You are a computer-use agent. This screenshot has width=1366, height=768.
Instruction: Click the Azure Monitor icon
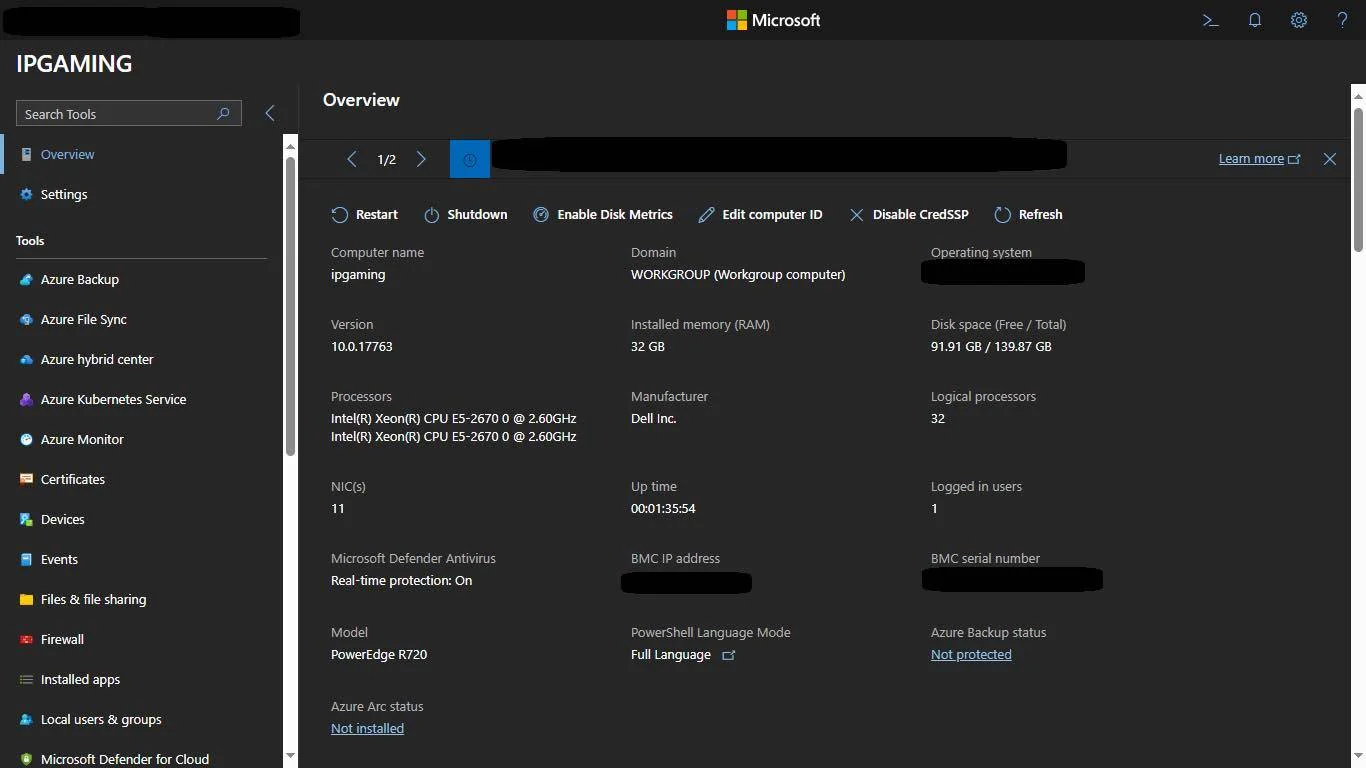(x=26, y=440)
